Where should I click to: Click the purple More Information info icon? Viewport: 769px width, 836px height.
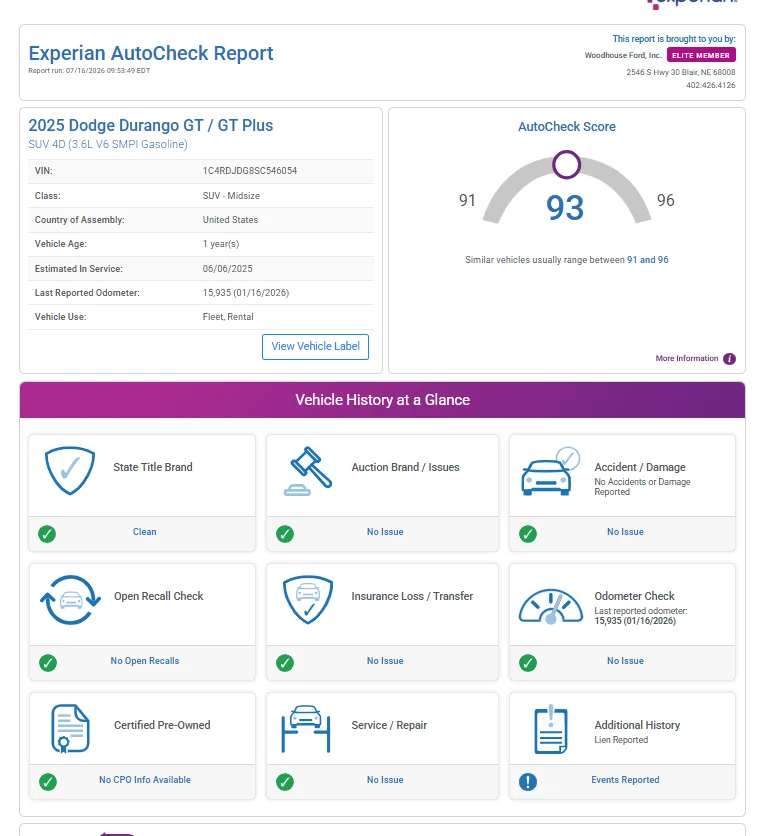[x=729, y=359]
